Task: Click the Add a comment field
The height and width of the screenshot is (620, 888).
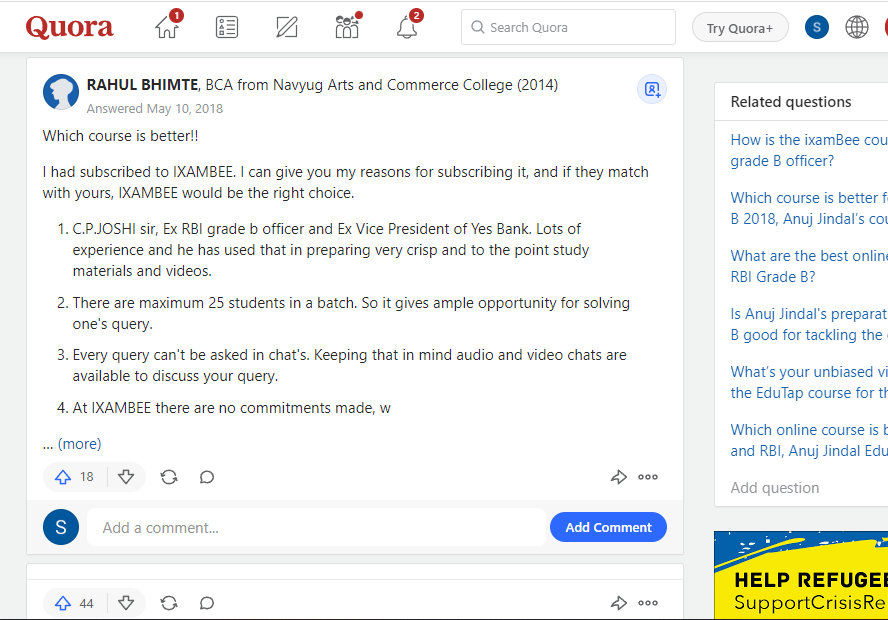Action: (x=316, y=528)
